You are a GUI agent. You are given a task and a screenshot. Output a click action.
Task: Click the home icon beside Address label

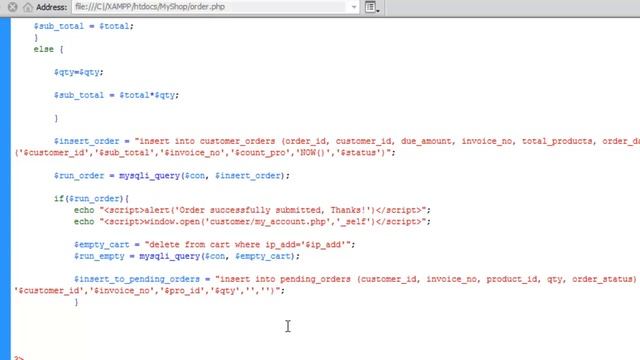(28, 7)
